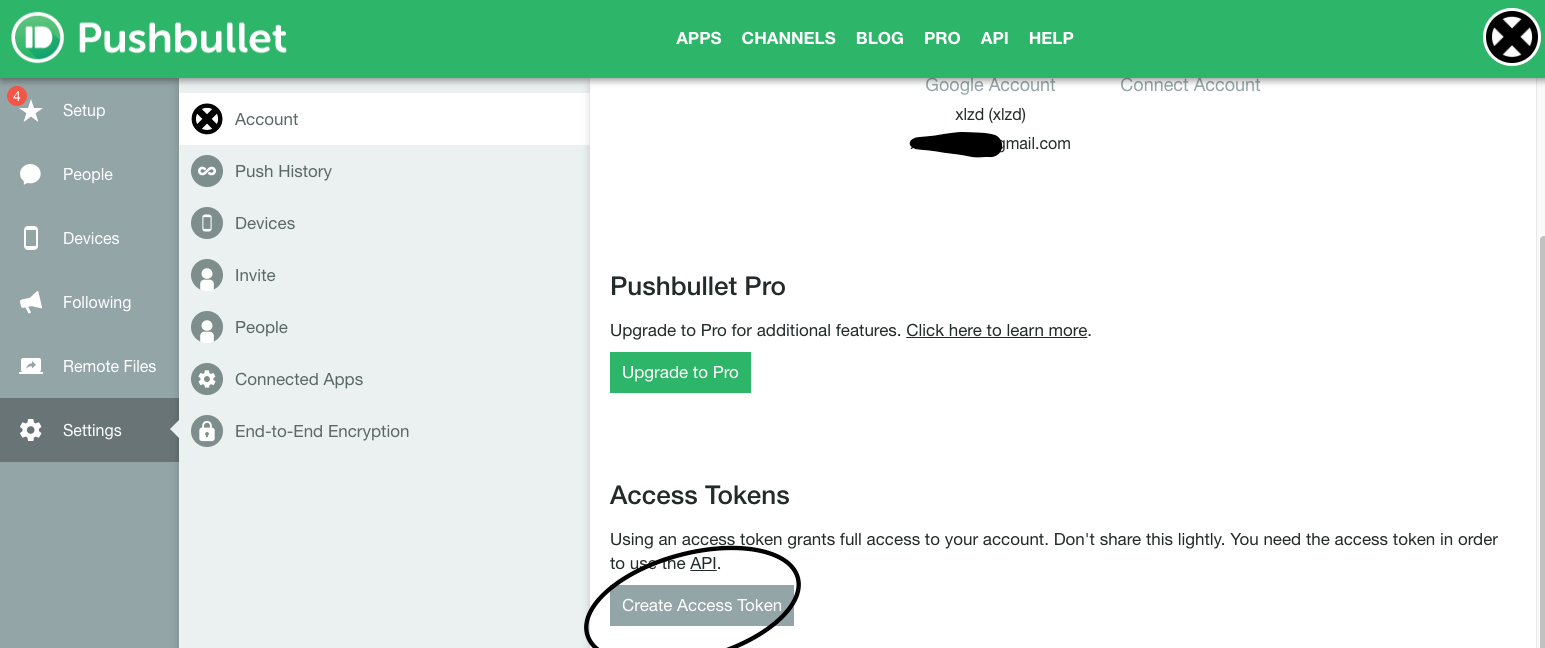Click the Create Access Token button
The height and width of the screenshot is (648, 1545).
coord(701,605)
